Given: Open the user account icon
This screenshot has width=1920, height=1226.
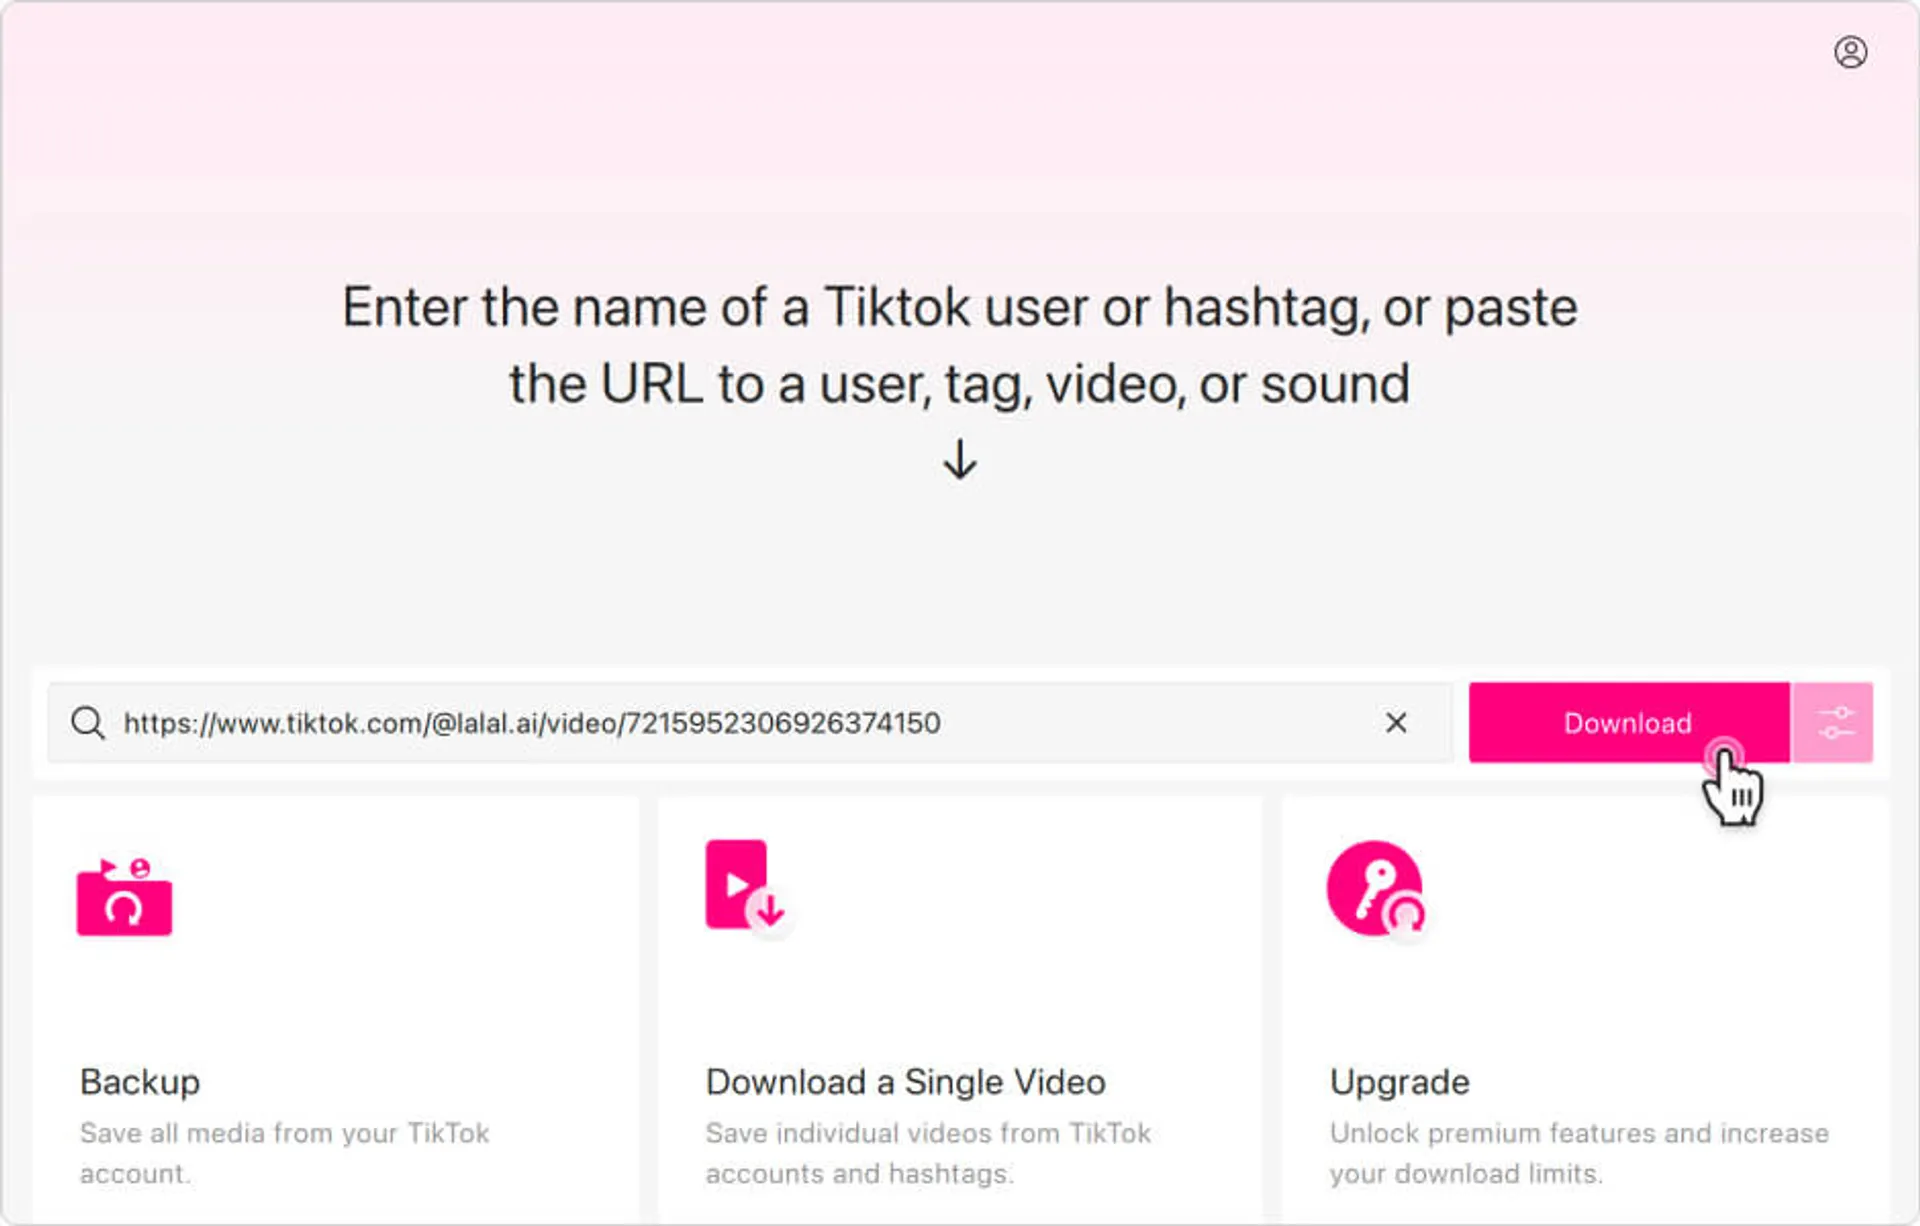Looking at the screenshot, I should pos(1851,52).
